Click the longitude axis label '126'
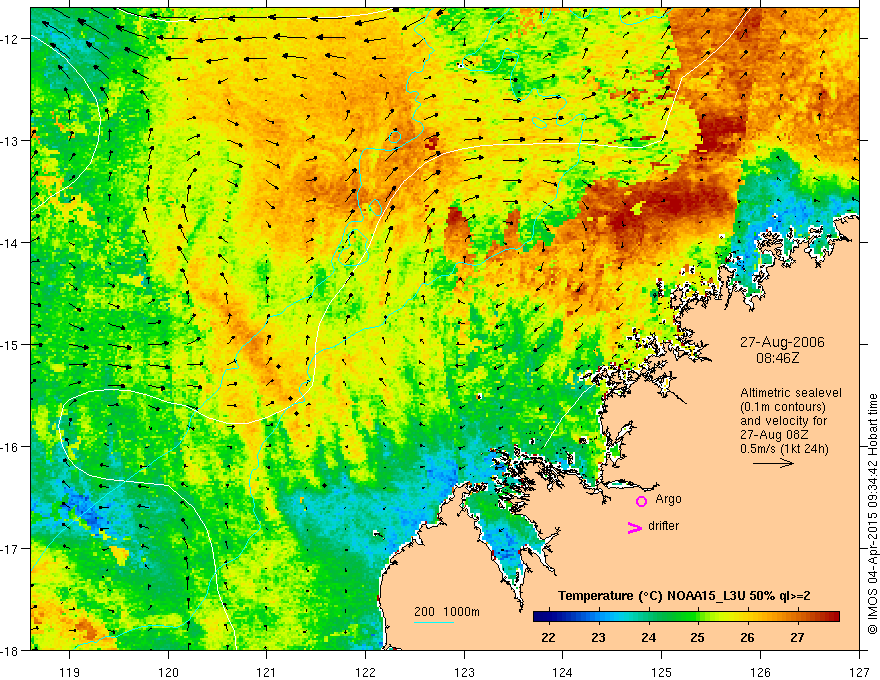This screenshot has height=680, width=880. point(760,672)
